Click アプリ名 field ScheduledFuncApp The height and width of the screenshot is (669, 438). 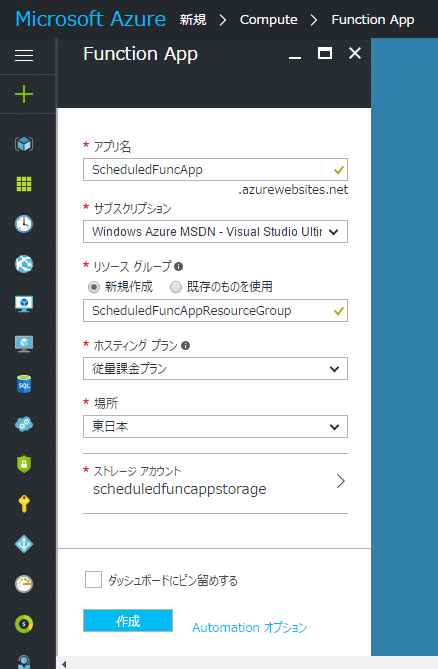tap(215, 170)
